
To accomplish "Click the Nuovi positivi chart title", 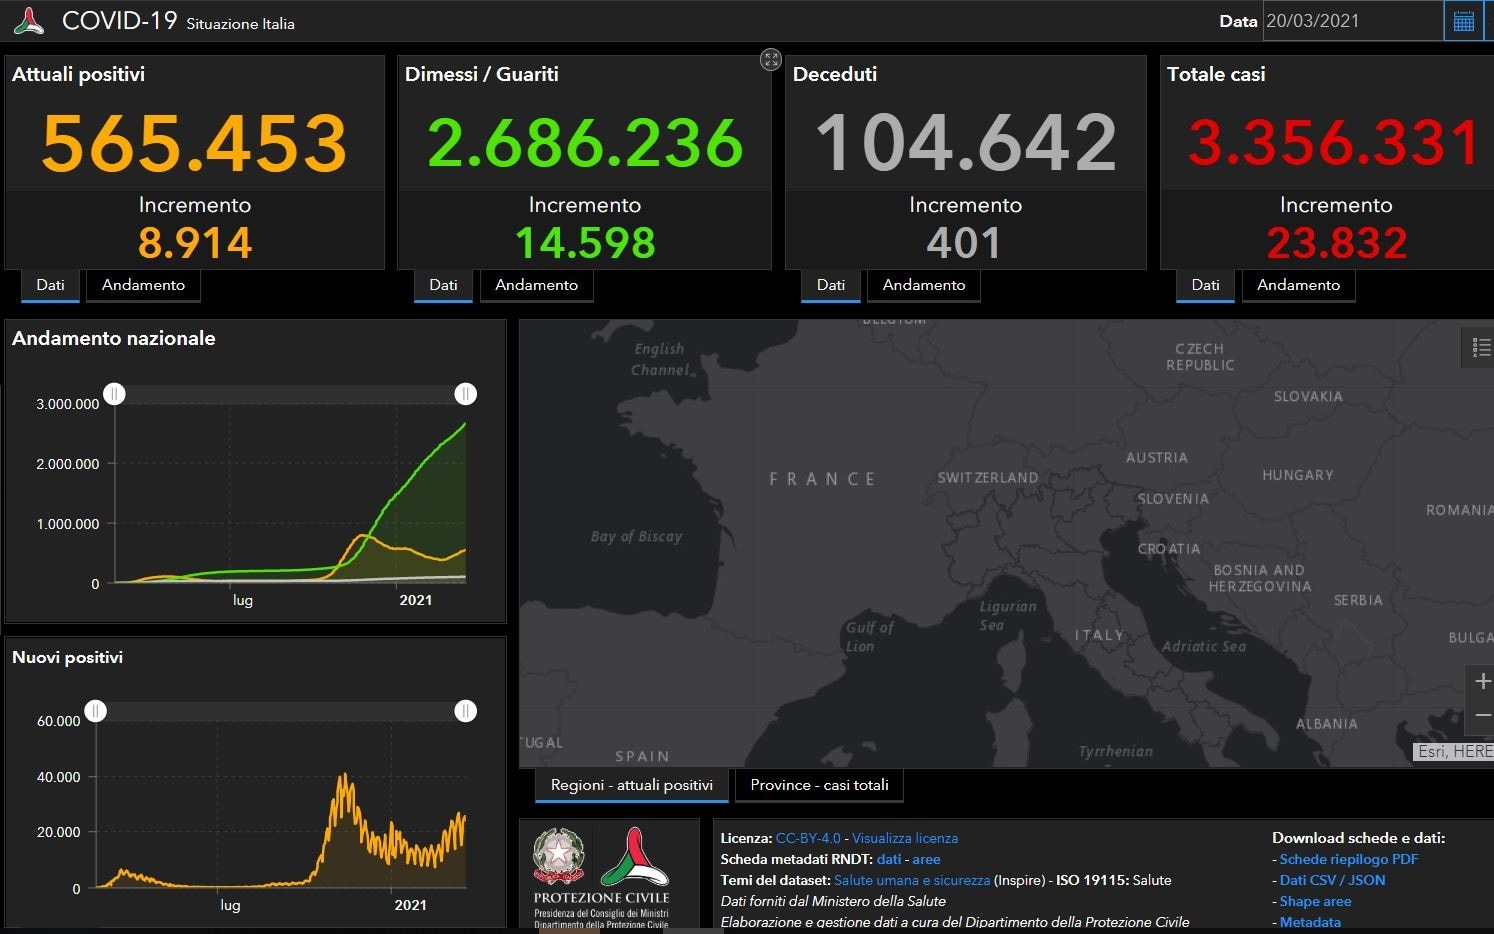I will [x=68, y=657].
